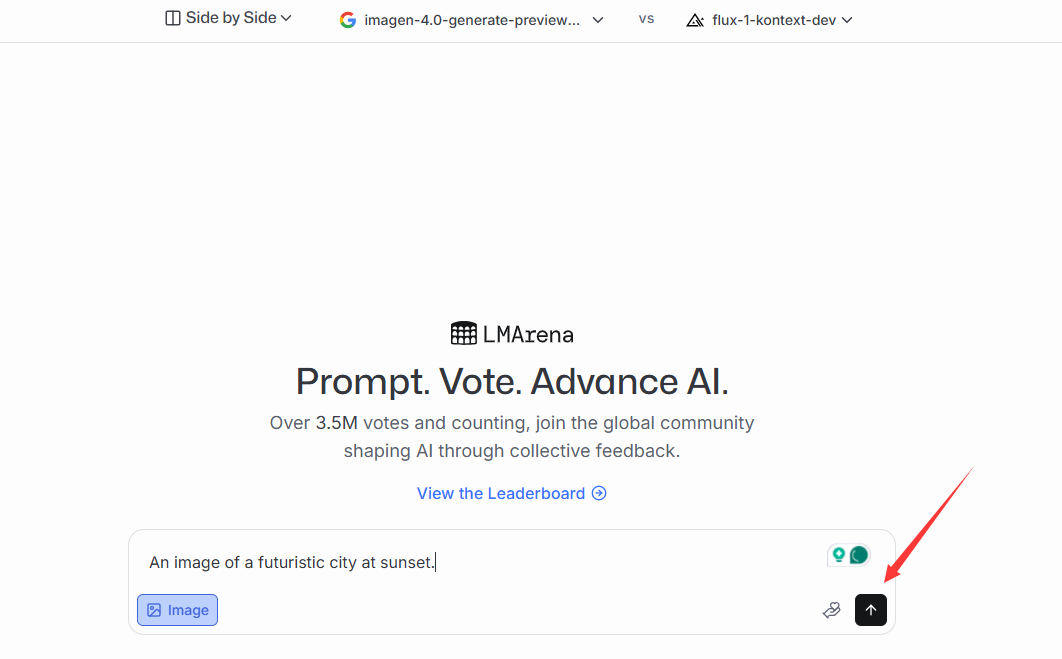Image resolution: width=1062 pixels, height=659 pixels.
Task: Click the circled arrow after Leaderboard
Action: (x=599, y=493)
